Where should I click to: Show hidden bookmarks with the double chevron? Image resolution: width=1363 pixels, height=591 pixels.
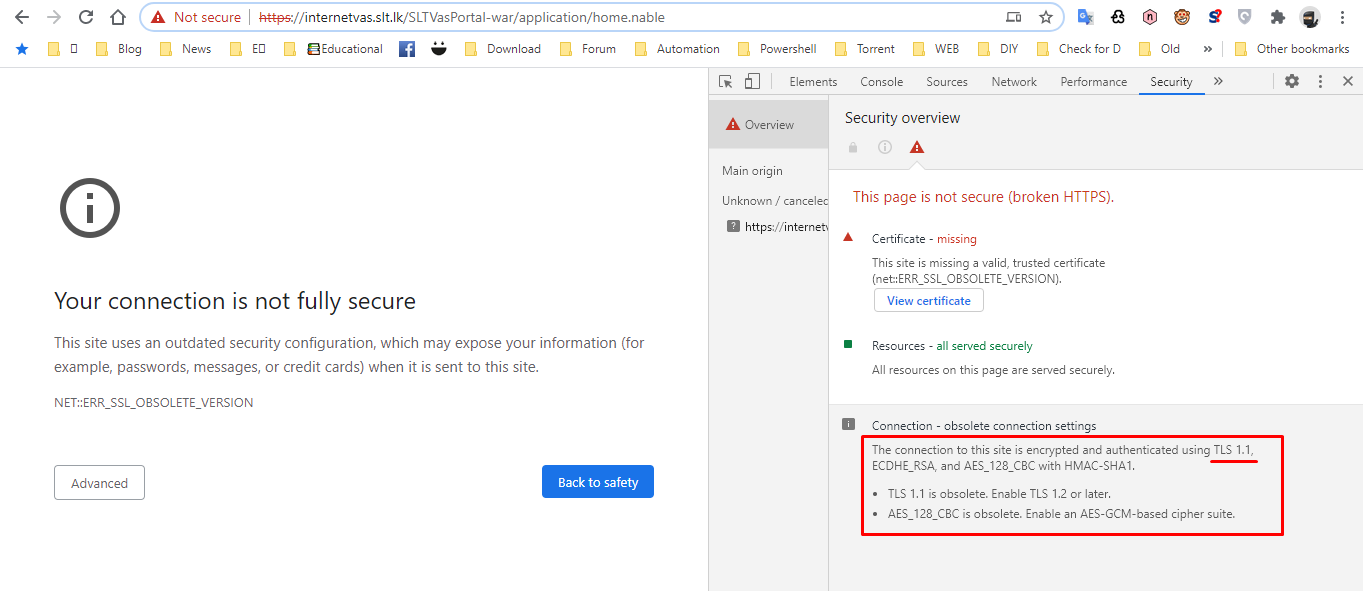click(x=1208, y=49)
